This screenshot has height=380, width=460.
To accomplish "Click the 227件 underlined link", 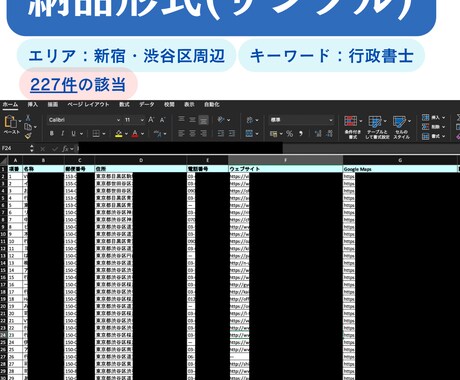I will point(53,85).
